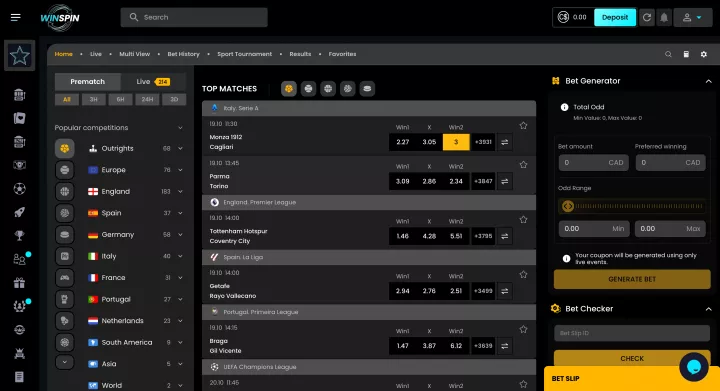
Task: Click the GENERATE BET button
Action: tap(632, 279)
